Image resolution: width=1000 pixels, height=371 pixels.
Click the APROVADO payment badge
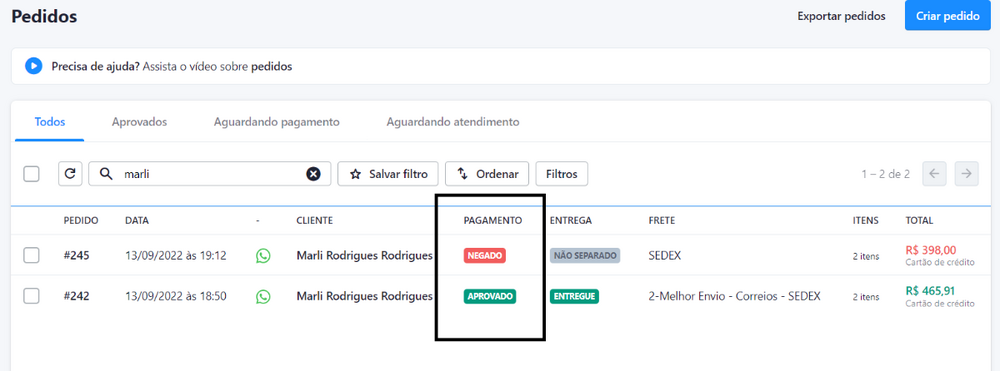pos(490,296)
